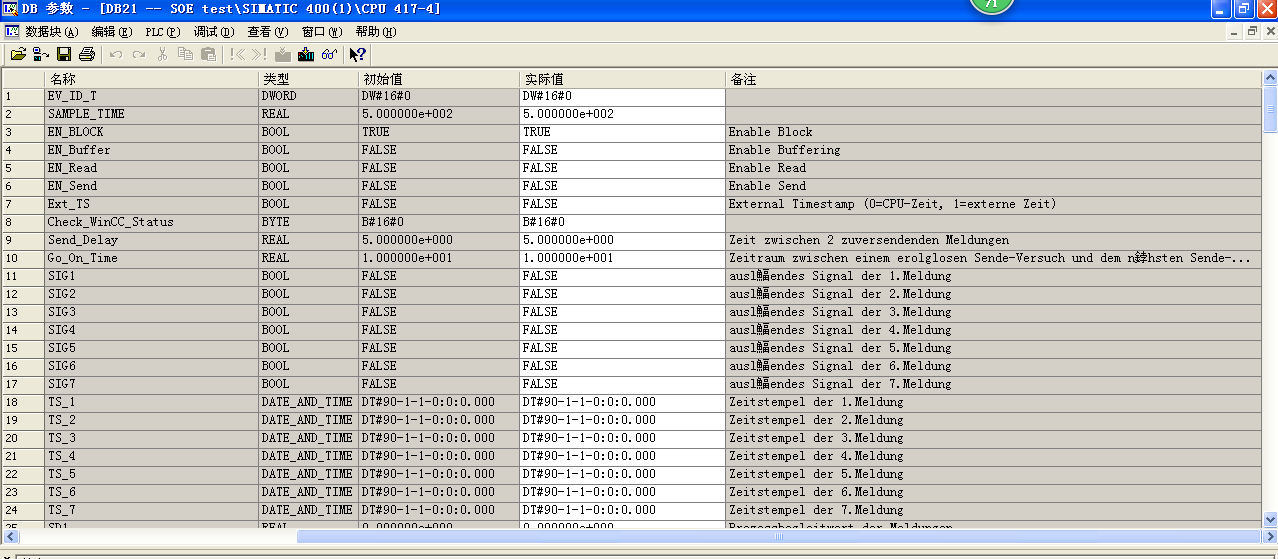Toggle the Monitor glasses icon
Image resolution: width=1278 pixels, height=559 pixels.
[x=329, y=54]
